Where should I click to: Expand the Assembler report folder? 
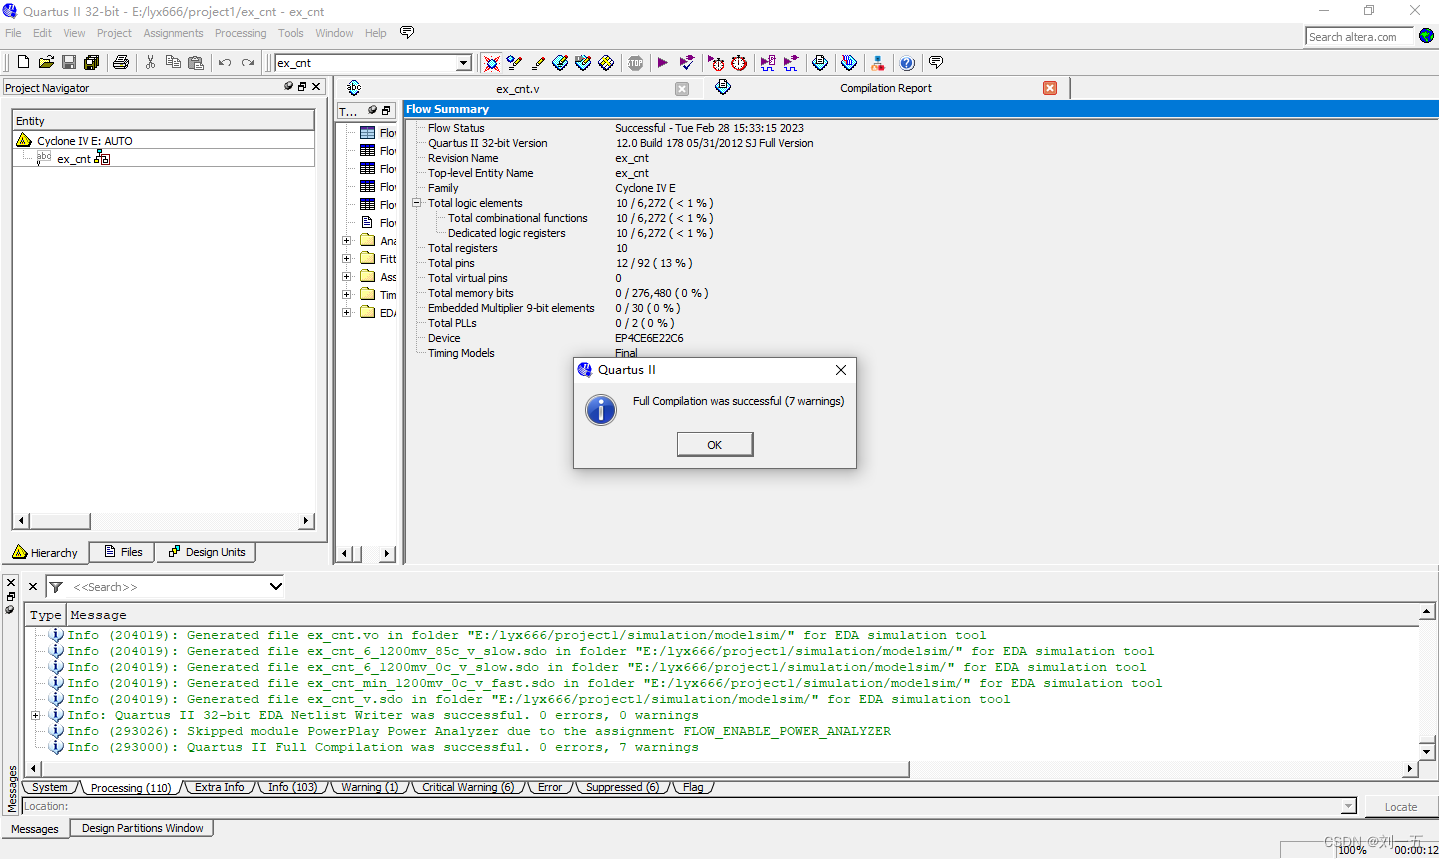coord(347,277)
